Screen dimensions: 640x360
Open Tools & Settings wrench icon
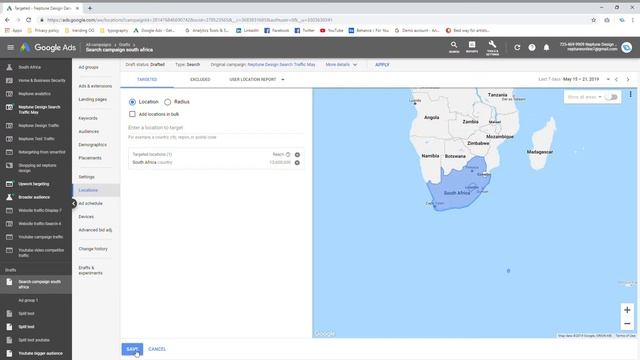tap(492, 47)
